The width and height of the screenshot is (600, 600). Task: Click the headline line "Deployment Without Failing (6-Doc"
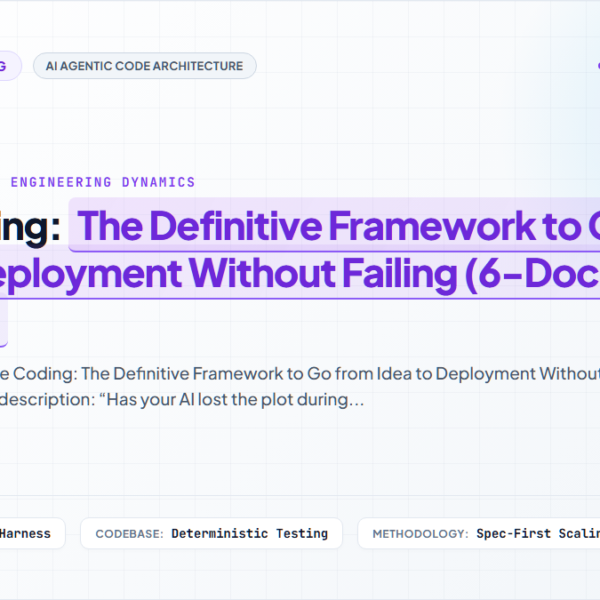point(300,274)
